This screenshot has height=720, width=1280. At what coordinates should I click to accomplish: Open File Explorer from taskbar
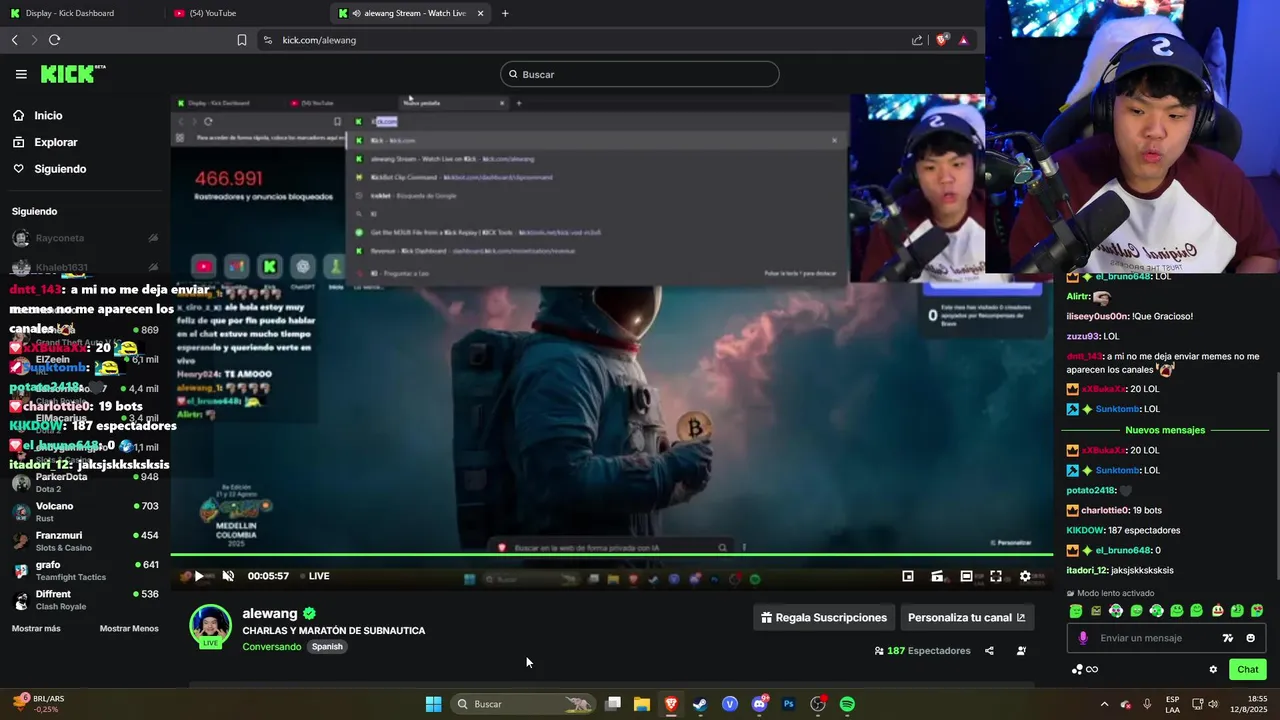pyautogui.click(x=642, y=704)
